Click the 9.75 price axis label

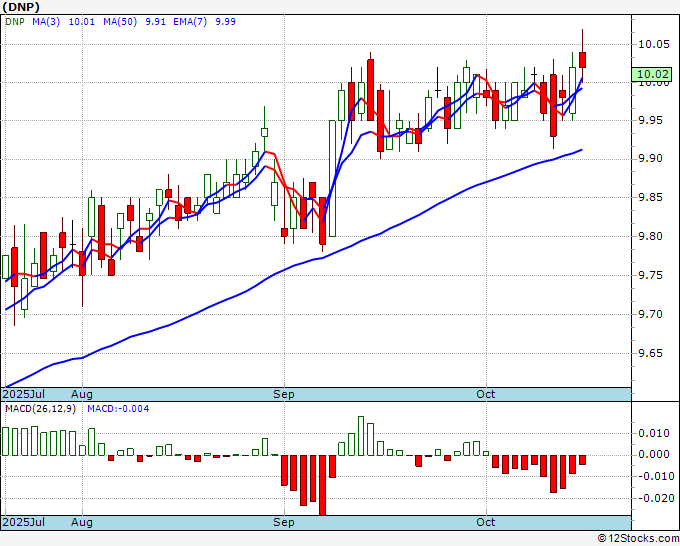[653, 275]
